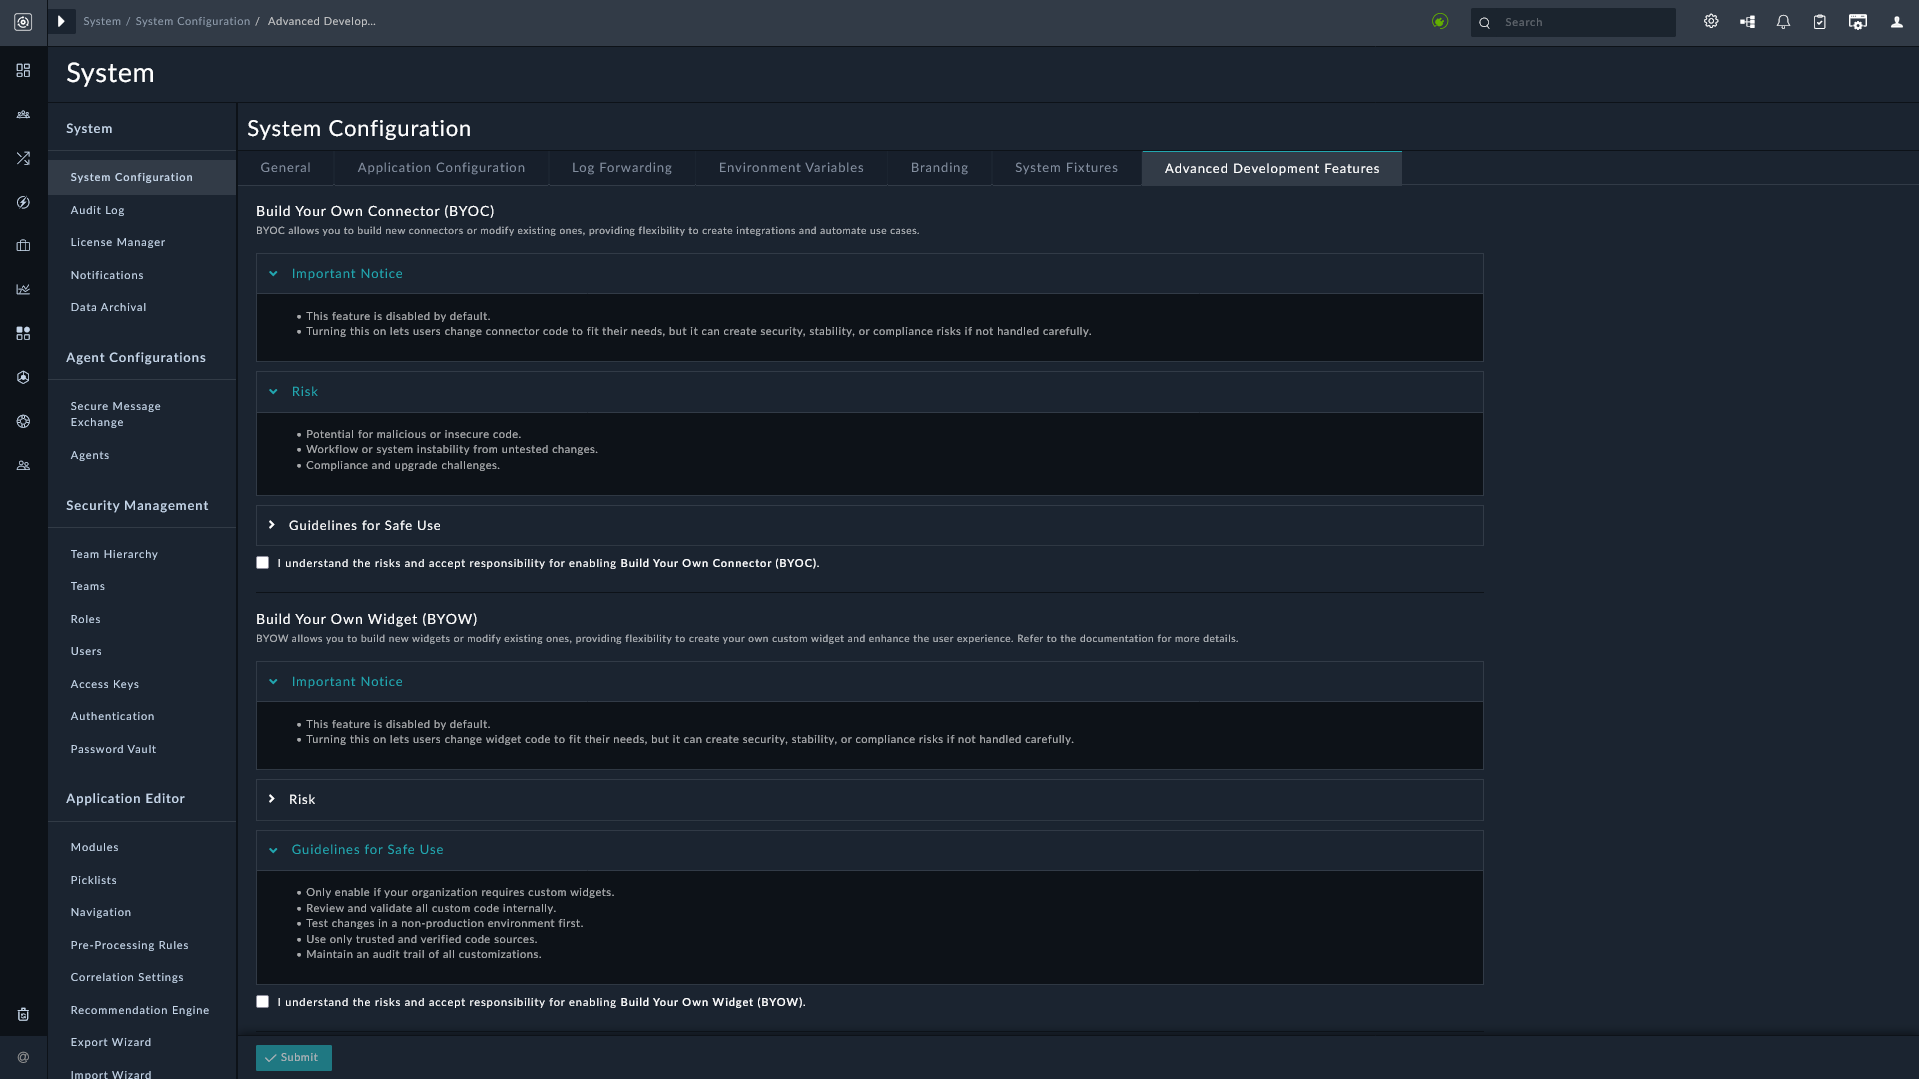
Task: Click the recycle bin icon in left sidebar
Action: click(x=23, y=1014)
